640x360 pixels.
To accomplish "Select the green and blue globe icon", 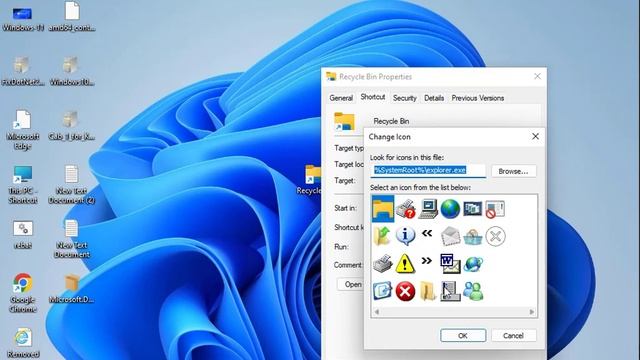I will (x=450, y=209).
